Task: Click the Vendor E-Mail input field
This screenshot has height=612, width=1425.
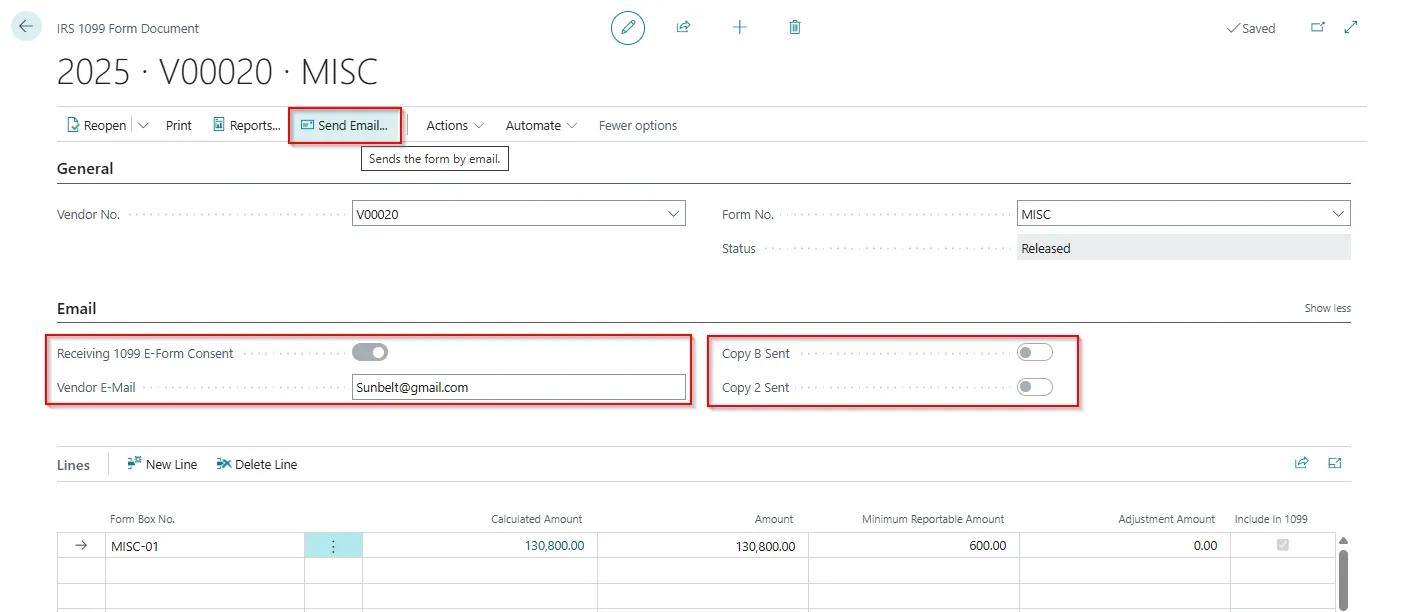Action: coord(518,387)
